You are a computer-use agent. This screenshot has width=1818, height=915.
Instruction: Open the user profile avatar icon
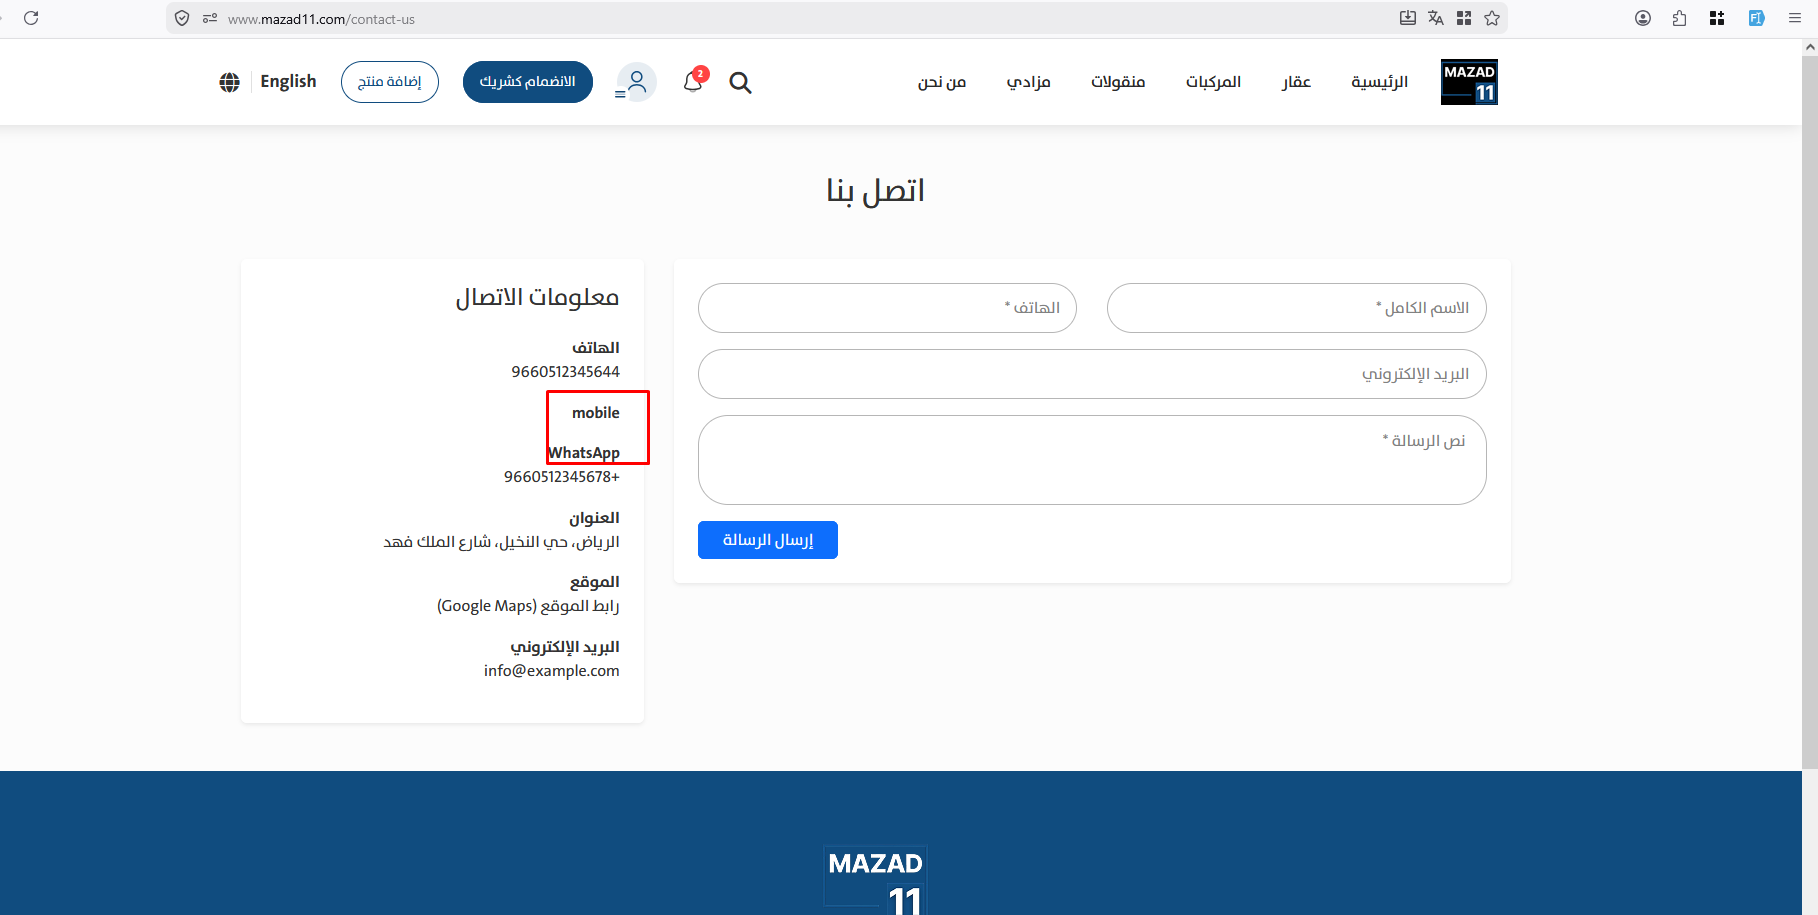click(x=636, y=82)
